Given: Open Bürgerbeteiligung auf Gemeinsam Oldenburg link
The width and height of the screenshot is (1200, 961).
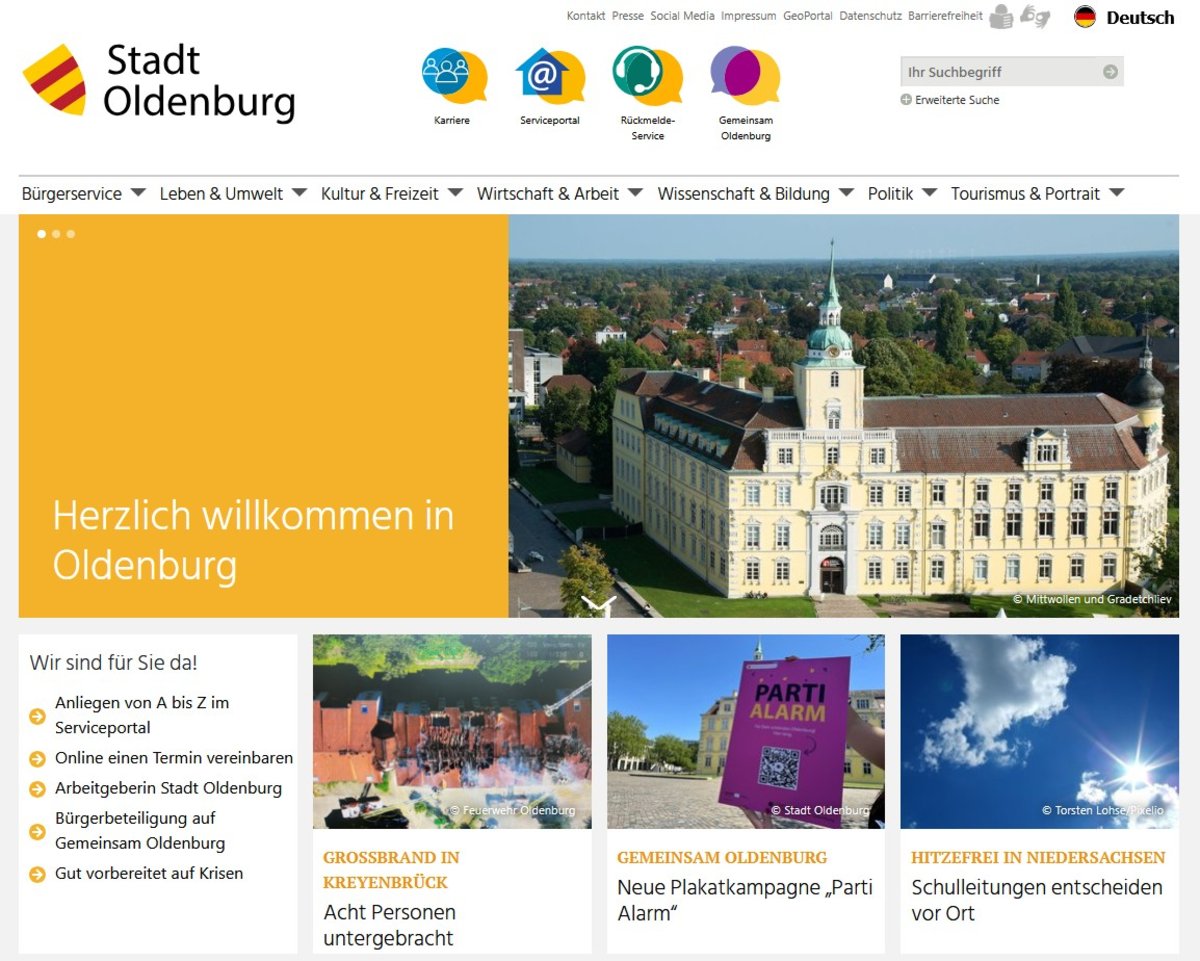Looking at the screenshot, I should tap(140, 831).
